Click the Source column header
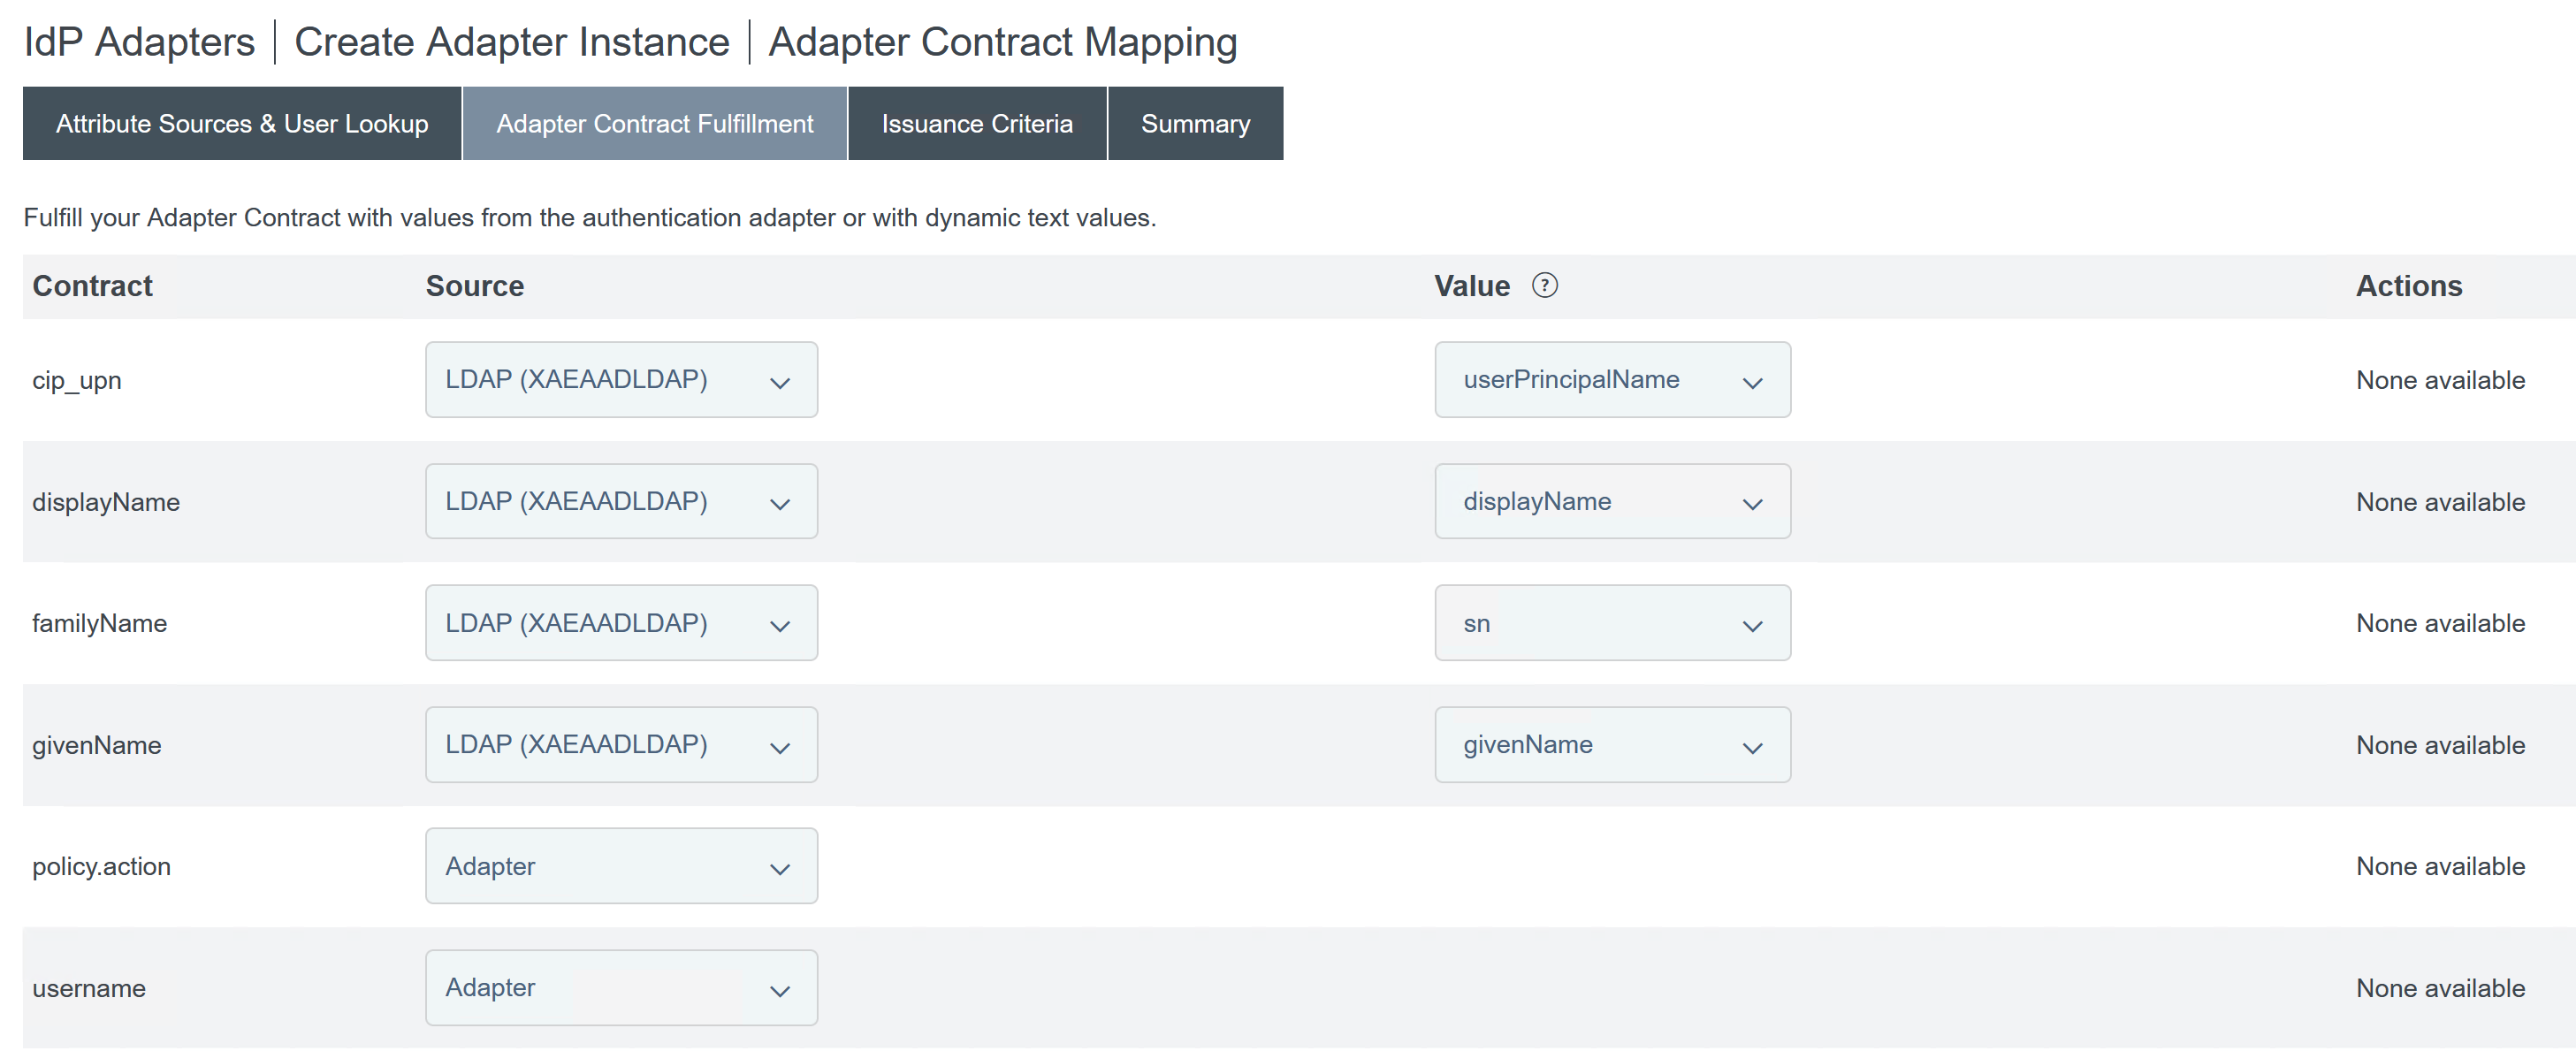 pyautogui.click(x=474, y=286)
